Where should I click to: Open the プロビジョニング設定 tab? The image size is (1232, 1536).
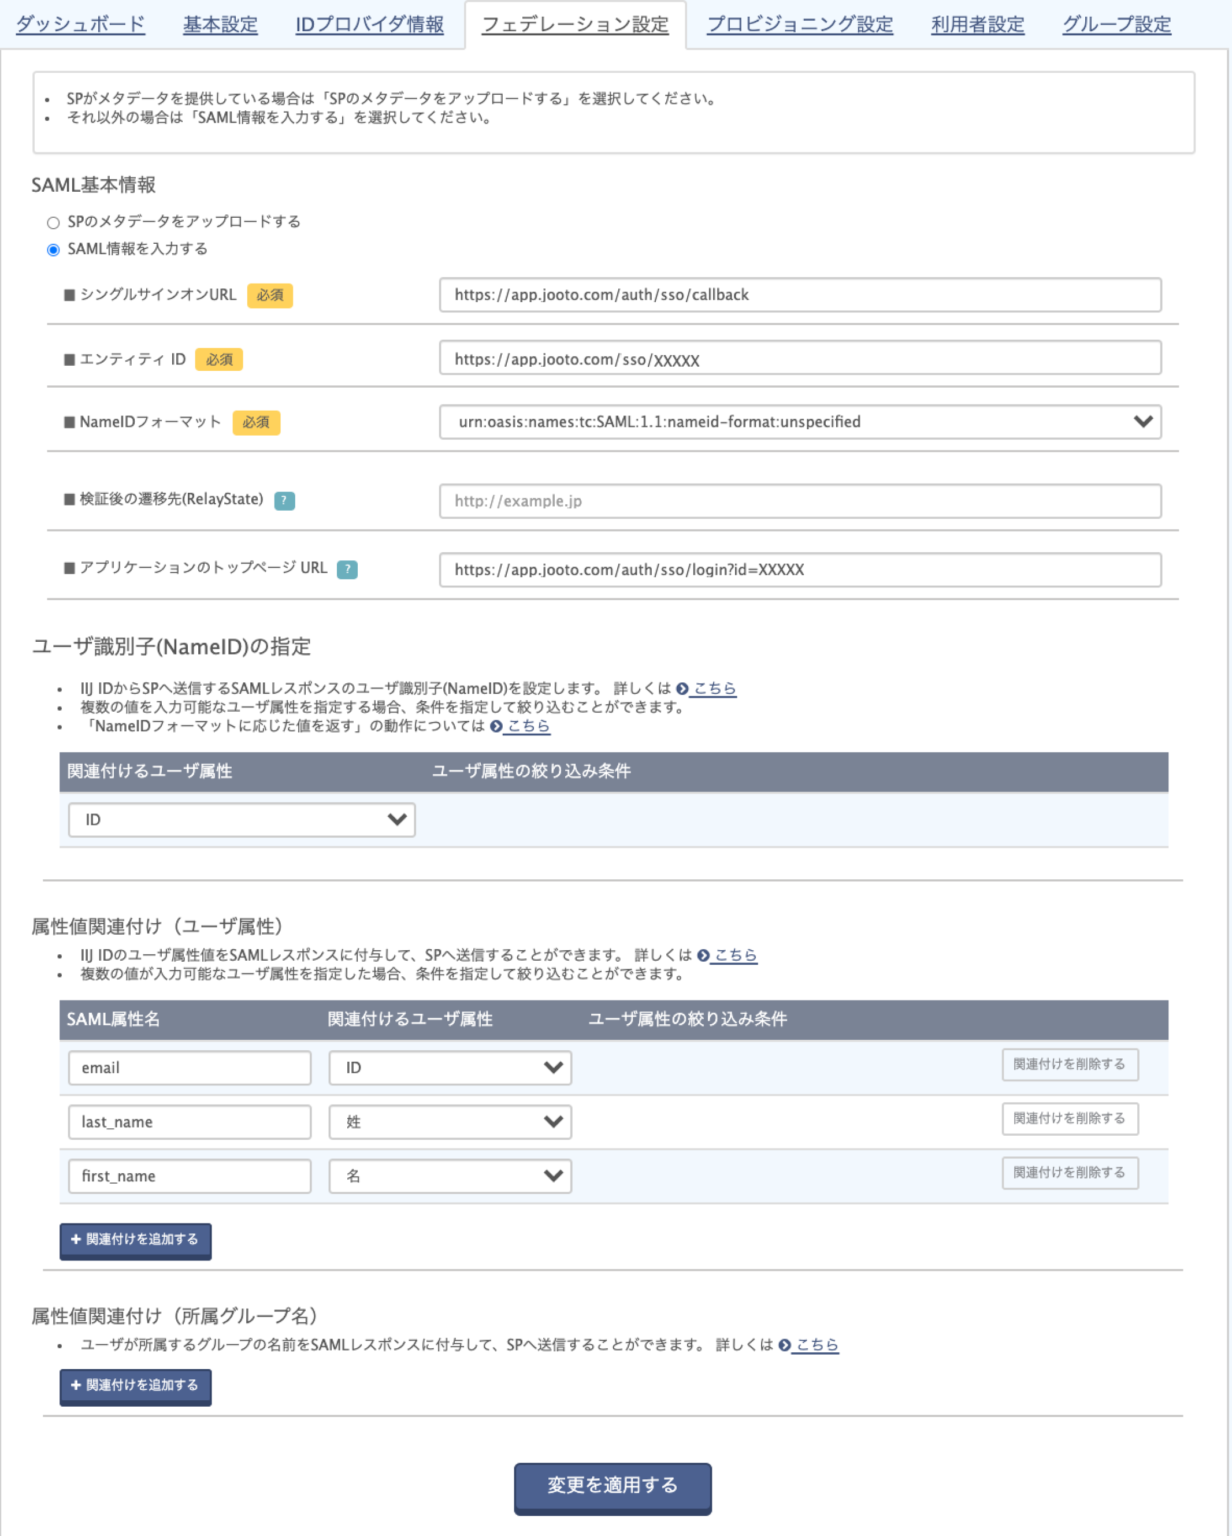click(x=800, y=25)
